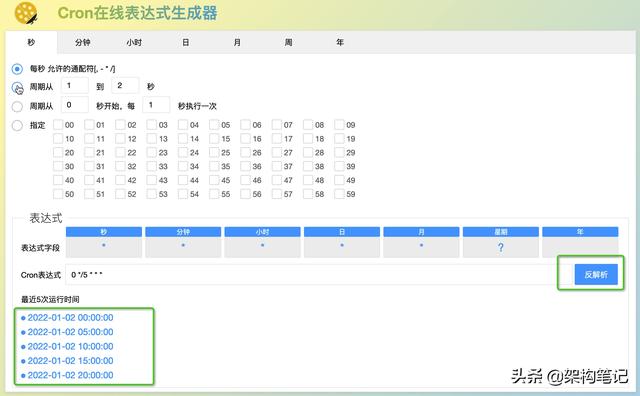
Task: Click the Cron在线表达式生成器 title
Action: tap(138, 13)
